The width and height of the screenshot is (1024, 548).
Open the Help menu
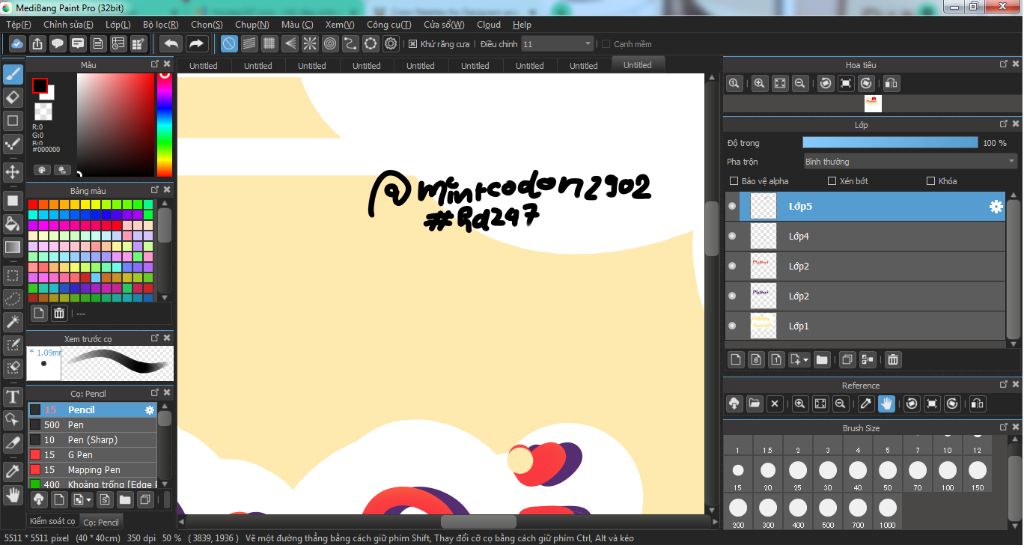point(522,25)
